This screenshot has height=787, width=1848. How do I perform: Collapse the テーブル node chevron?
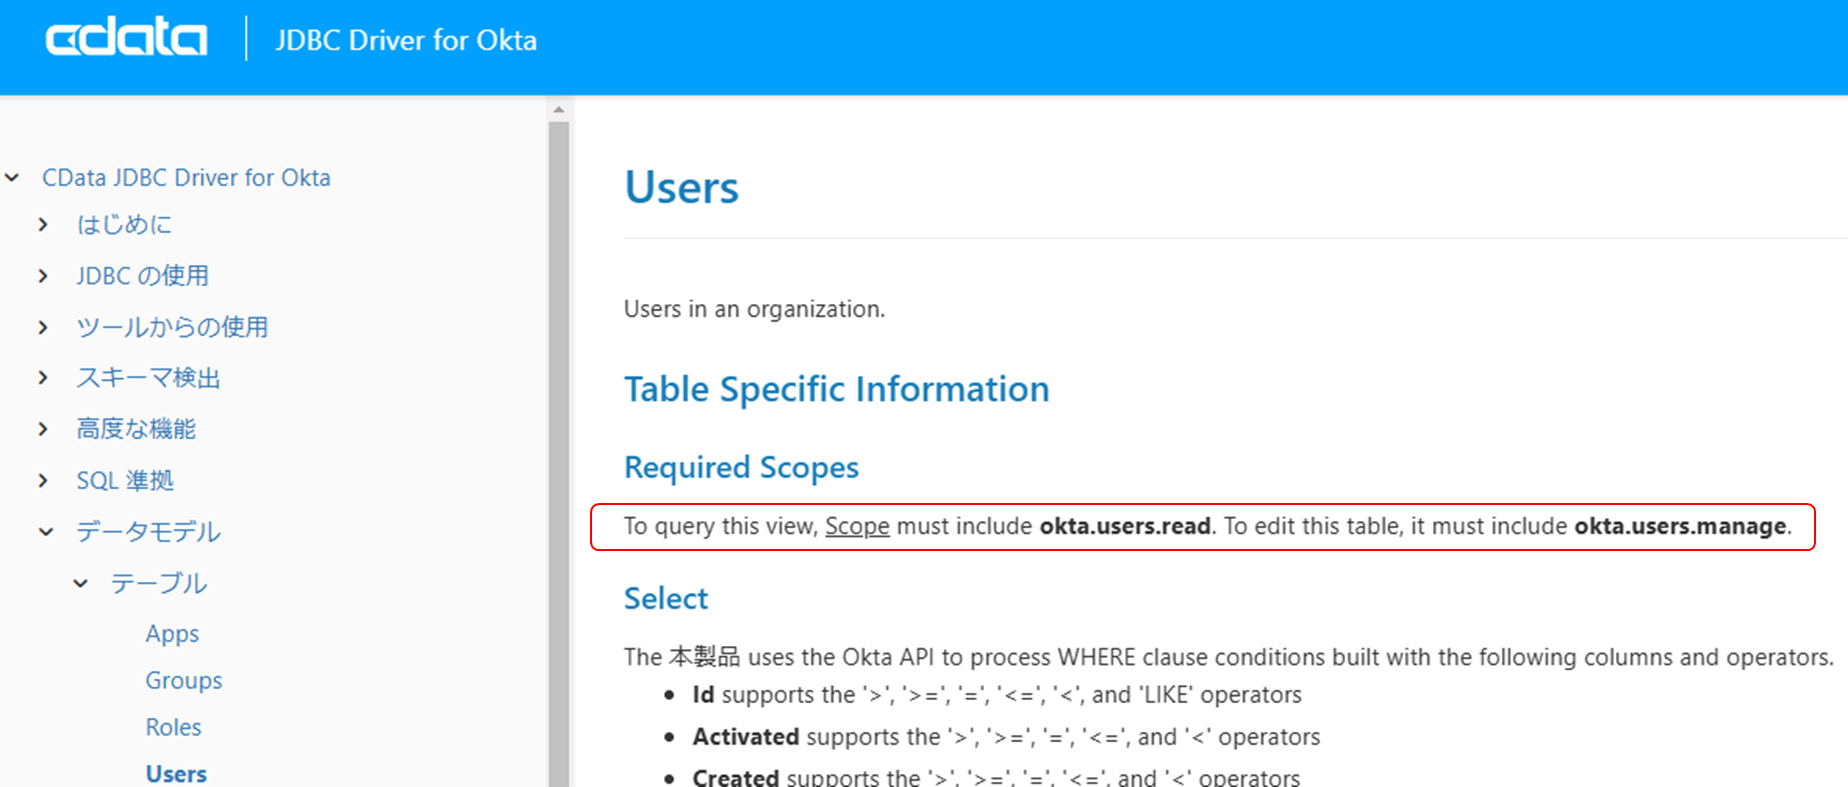coord(81,583)
